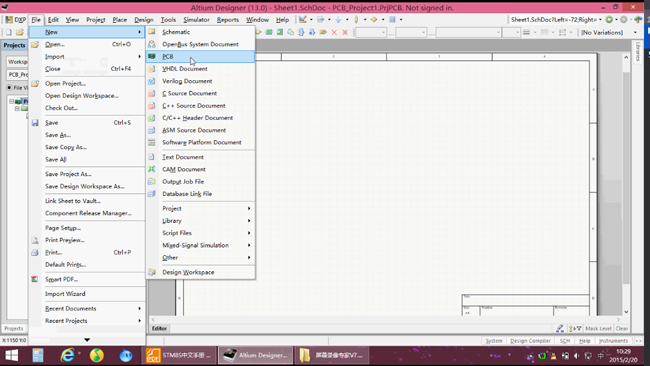Switch to the Projects panel tab
The image size is (650, 366).
[14, 329]
